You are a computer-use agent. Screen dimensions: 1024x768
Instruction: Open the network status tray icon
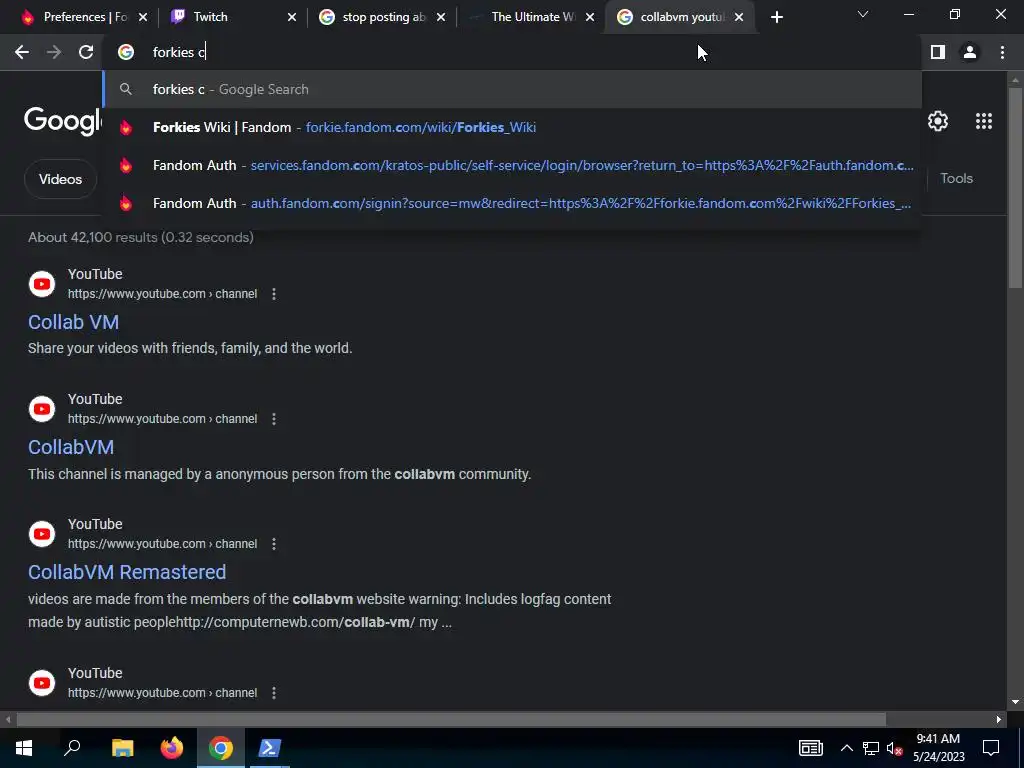tap(871, 748)
